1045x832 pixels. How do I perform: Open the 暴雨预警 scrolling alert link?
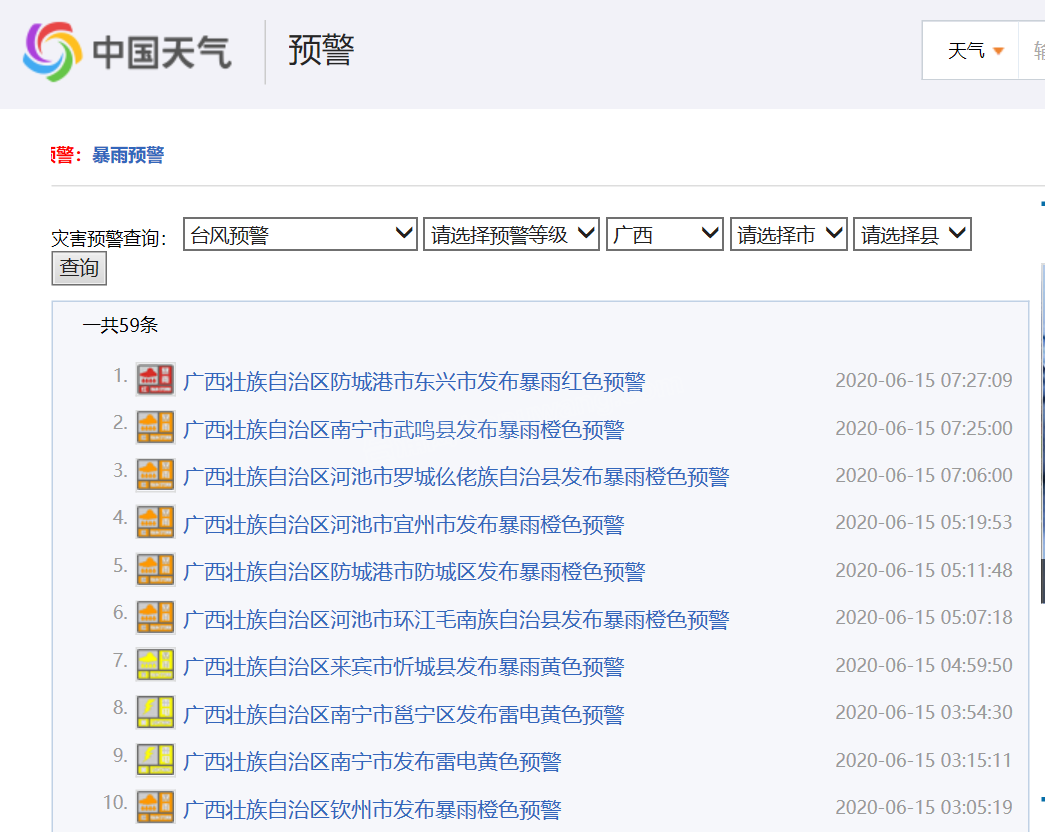tap(128, 155)
